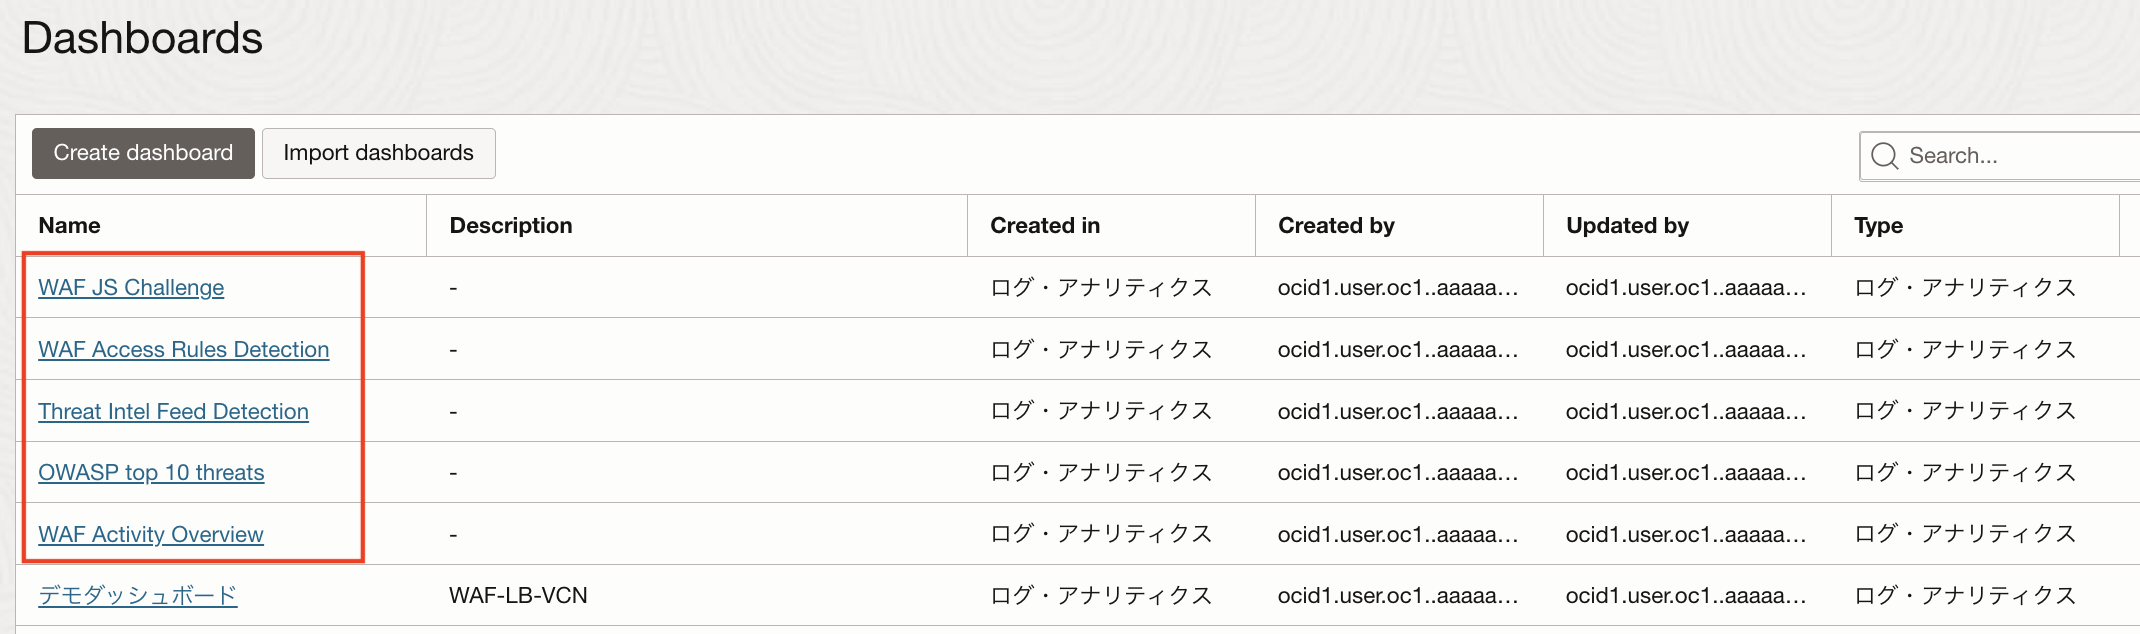Screen dimensions: 2140x634
Task: Click the Create dashboard button
Action: coord(143,153)
